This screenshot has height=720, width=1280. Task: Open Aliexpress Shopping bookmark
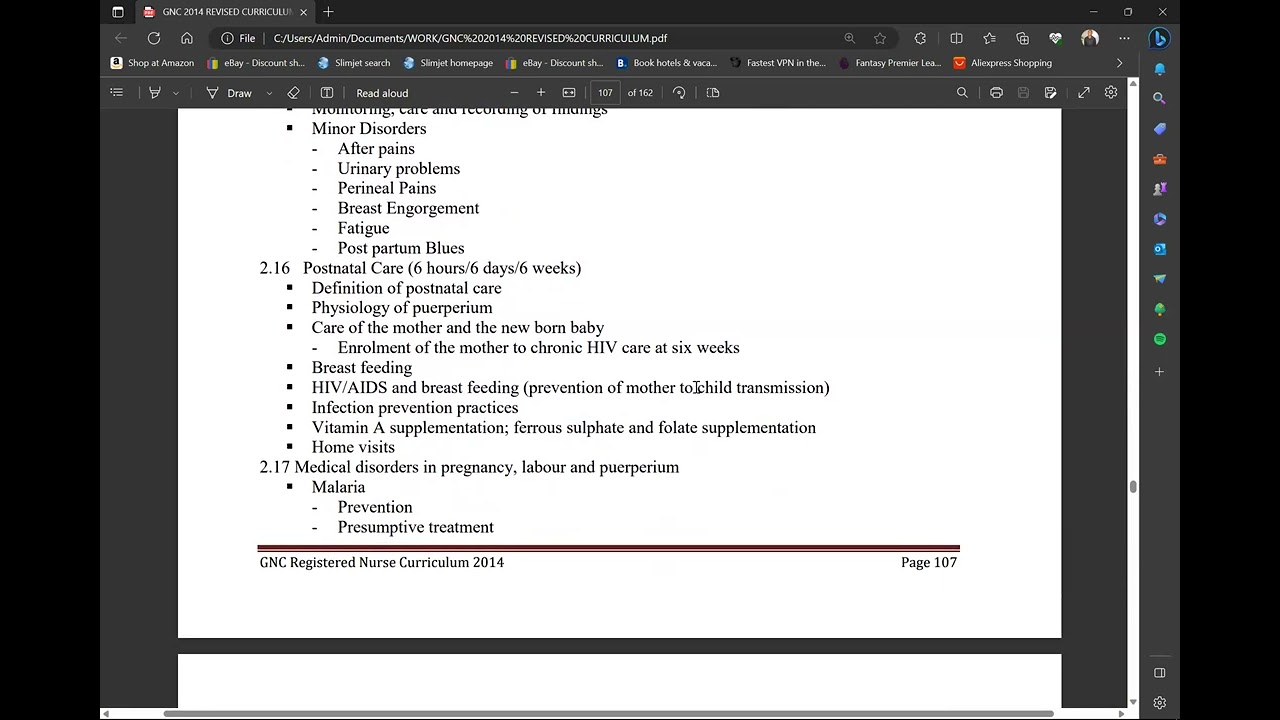1003,63
